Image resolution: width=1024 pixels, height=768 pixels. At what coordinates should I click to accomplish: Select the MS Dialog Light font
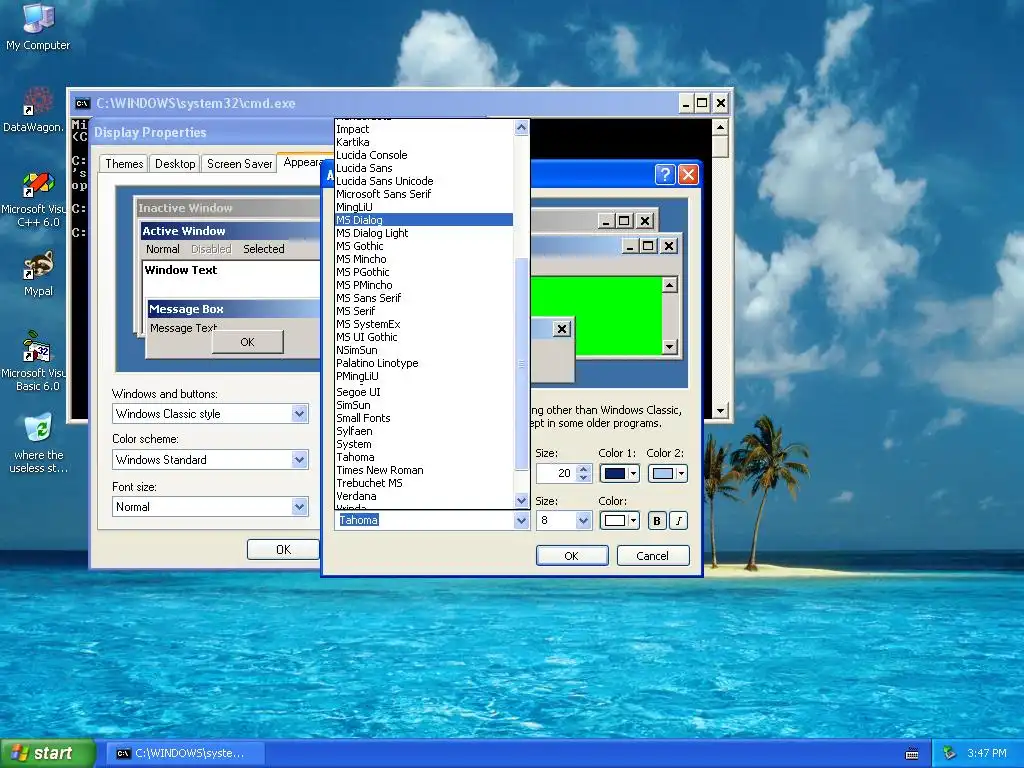[424, 233]
